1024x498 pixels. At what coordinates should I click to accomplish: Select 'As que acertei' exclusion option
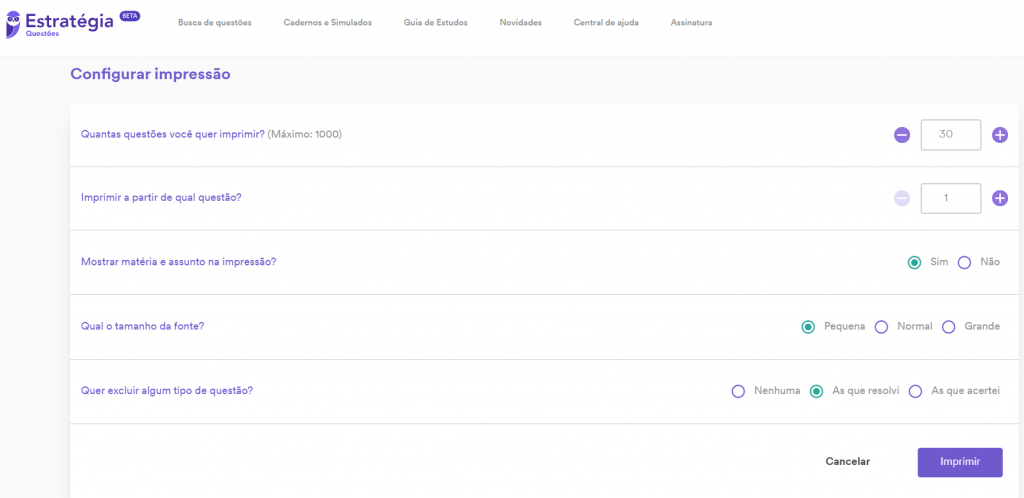(916, 392)
